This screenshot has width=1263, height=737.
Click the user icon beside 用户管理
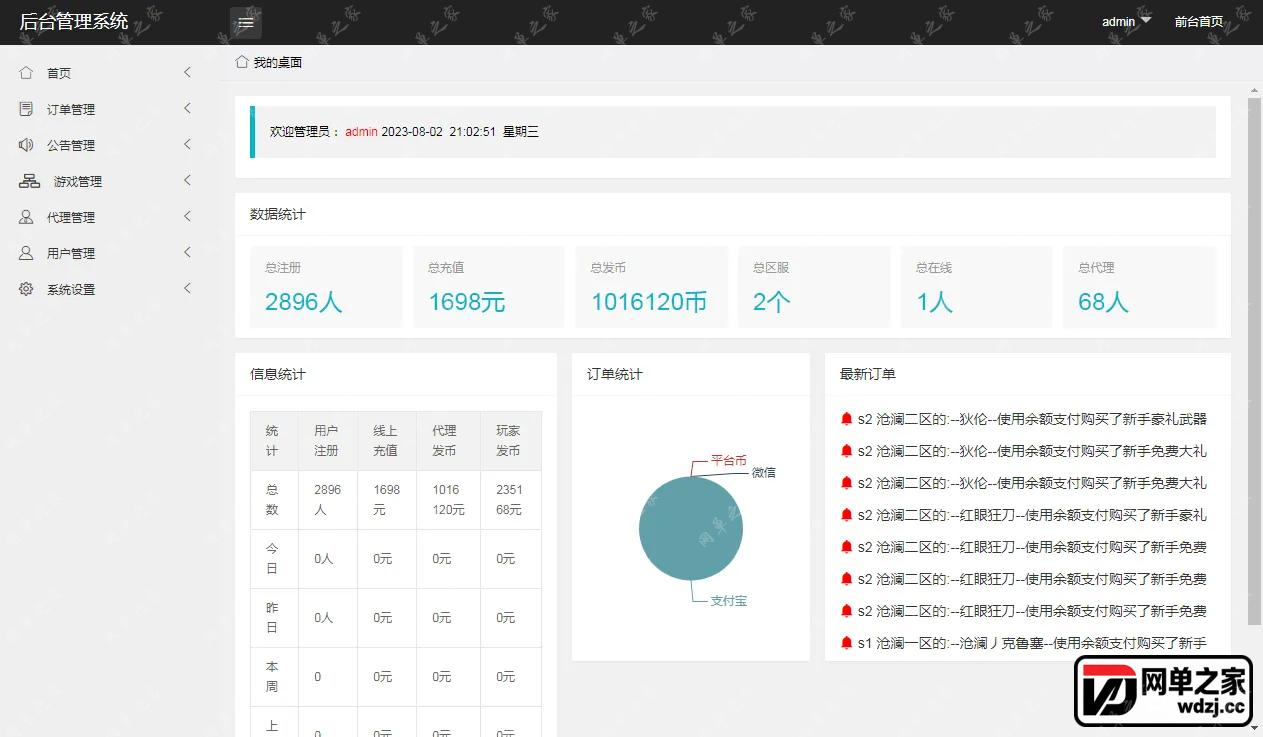pos(26,253)
